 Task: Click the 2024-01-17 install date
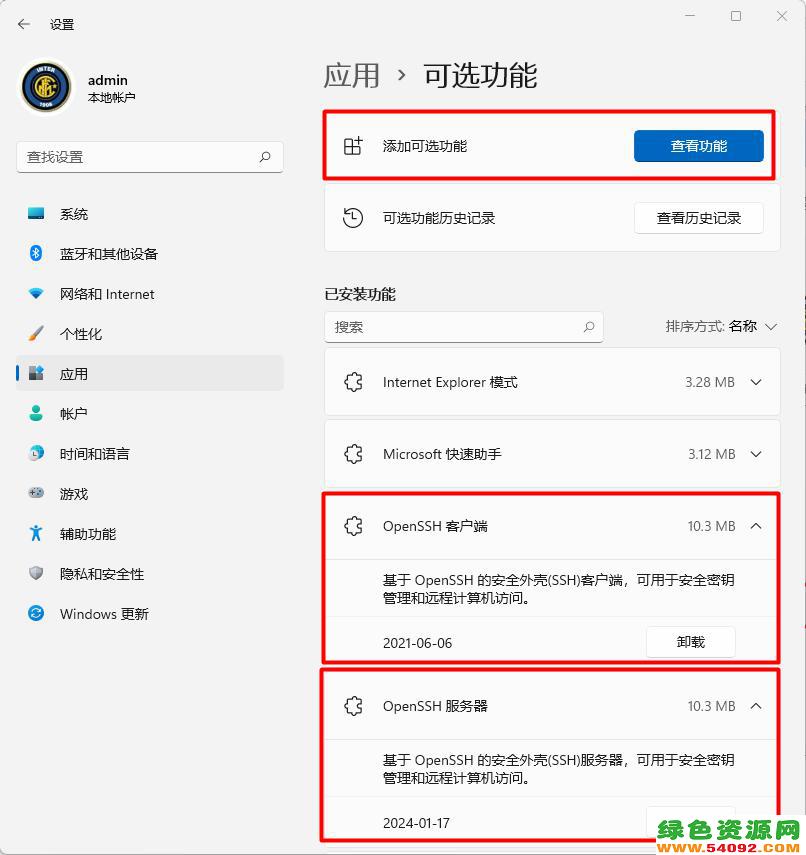pos(416,823)
